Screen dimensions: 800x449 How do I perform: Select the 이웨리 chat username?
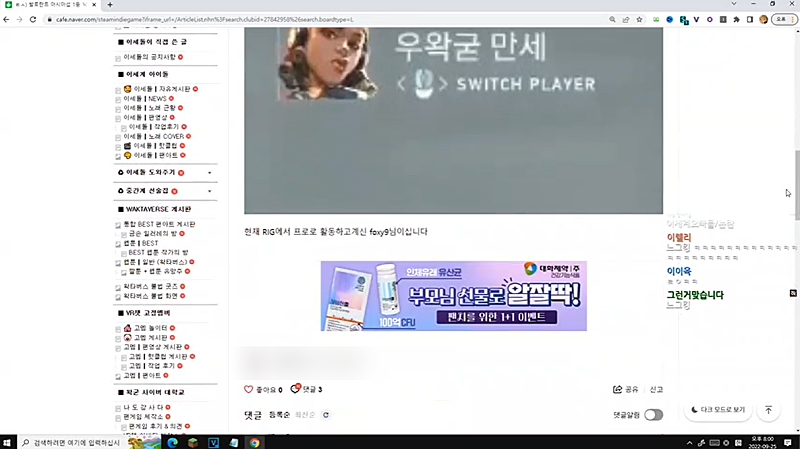679,237
